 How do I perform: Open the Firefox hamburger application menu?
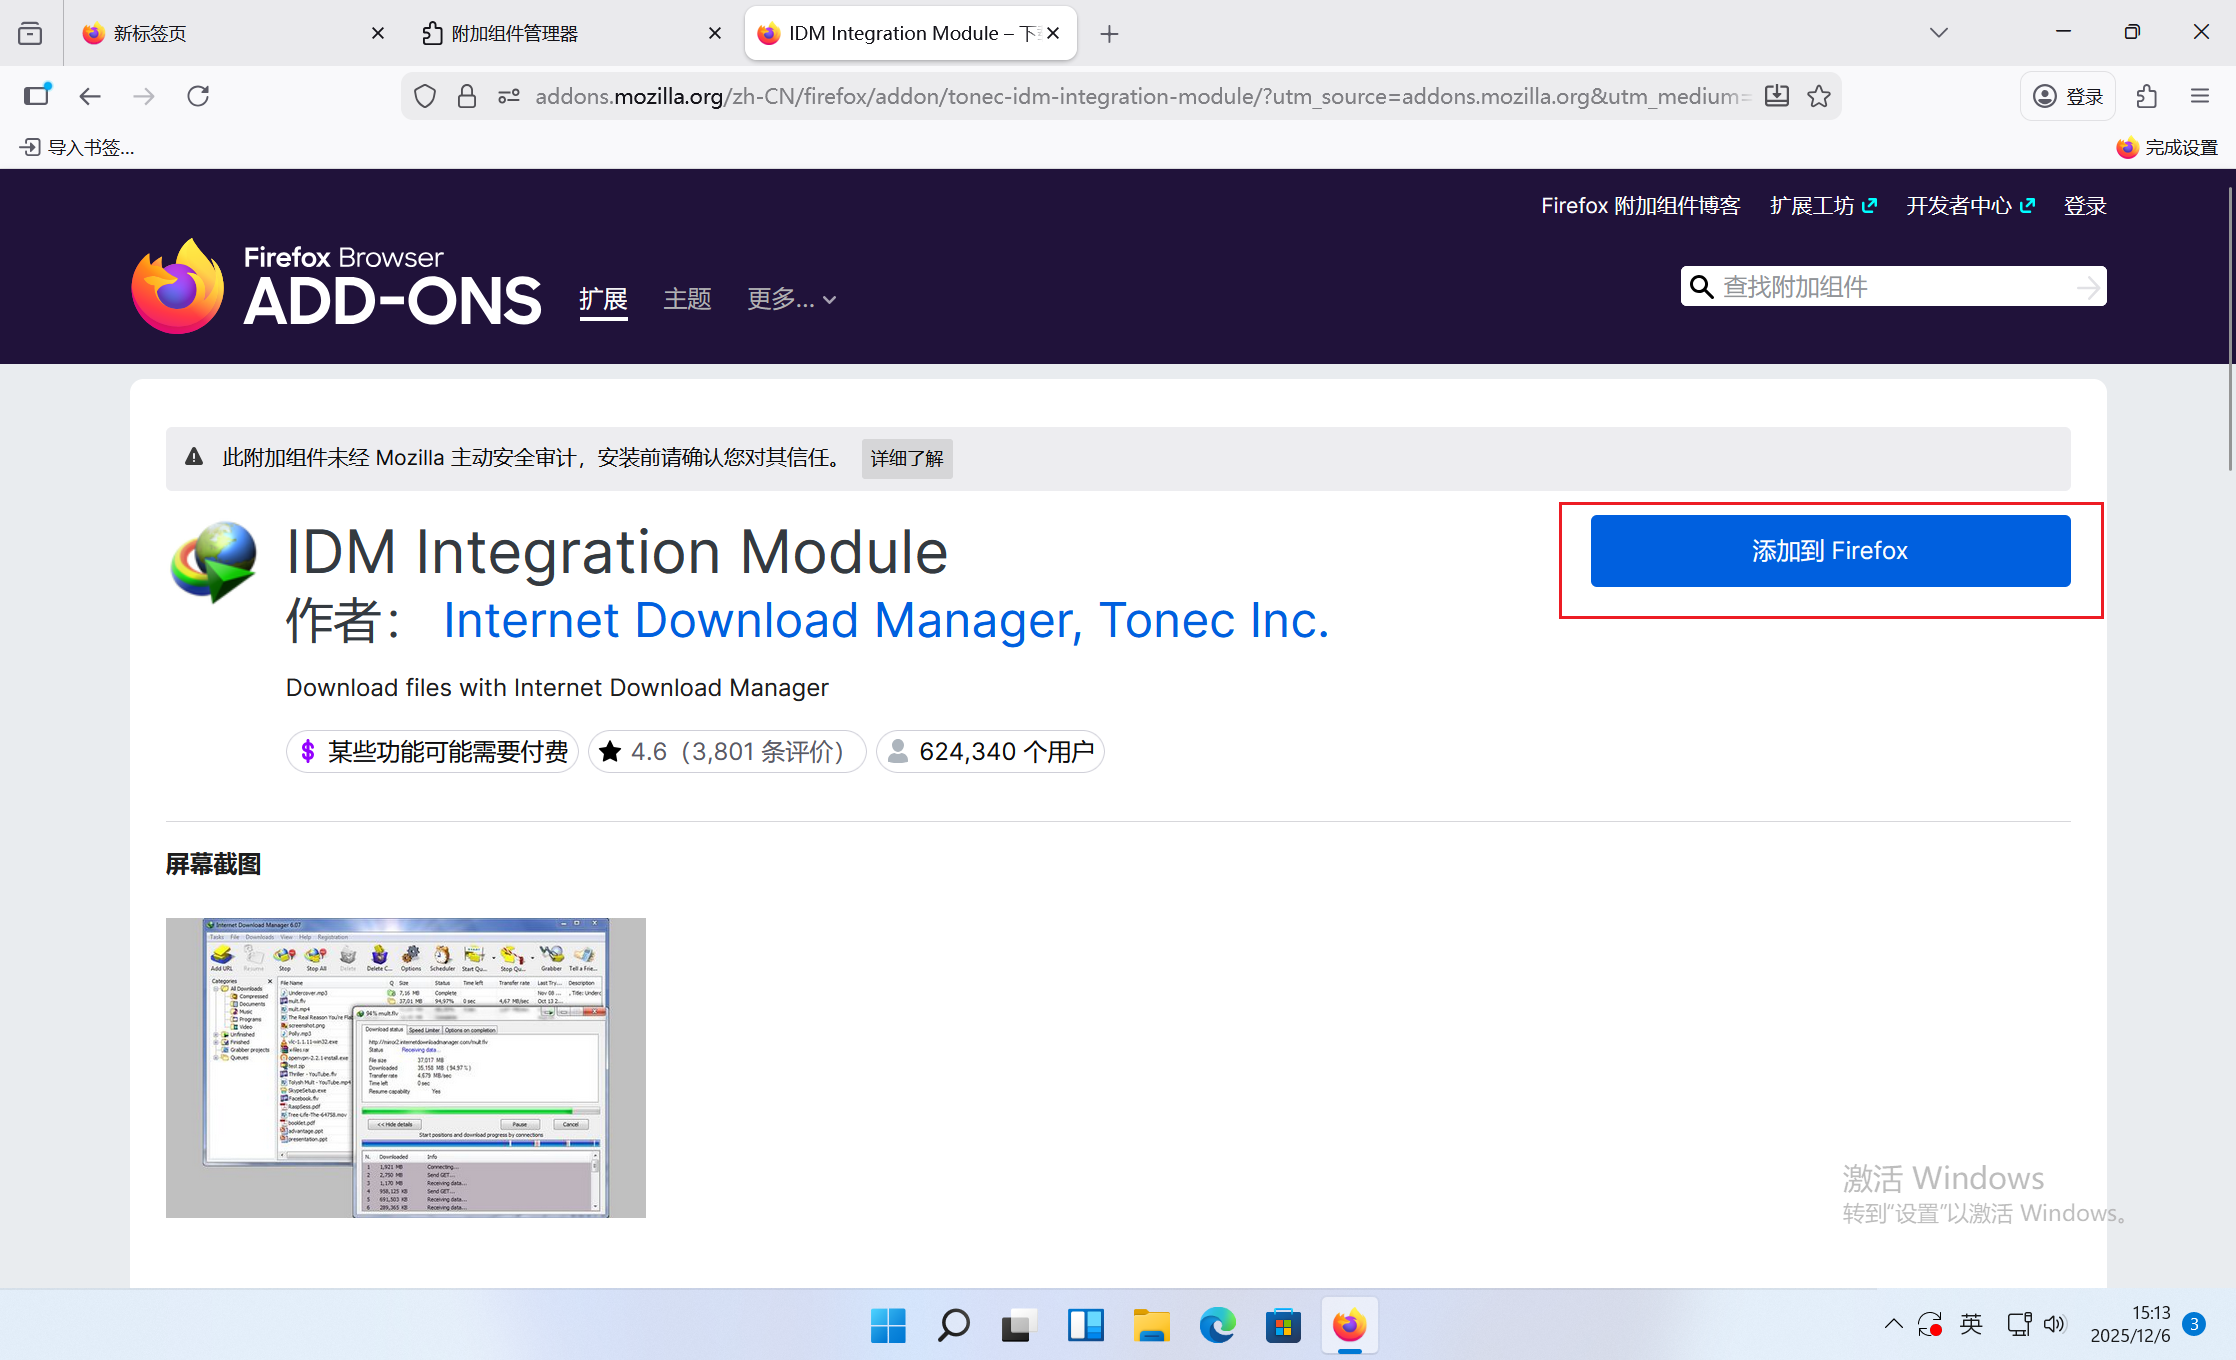[x=2199, y=96]
